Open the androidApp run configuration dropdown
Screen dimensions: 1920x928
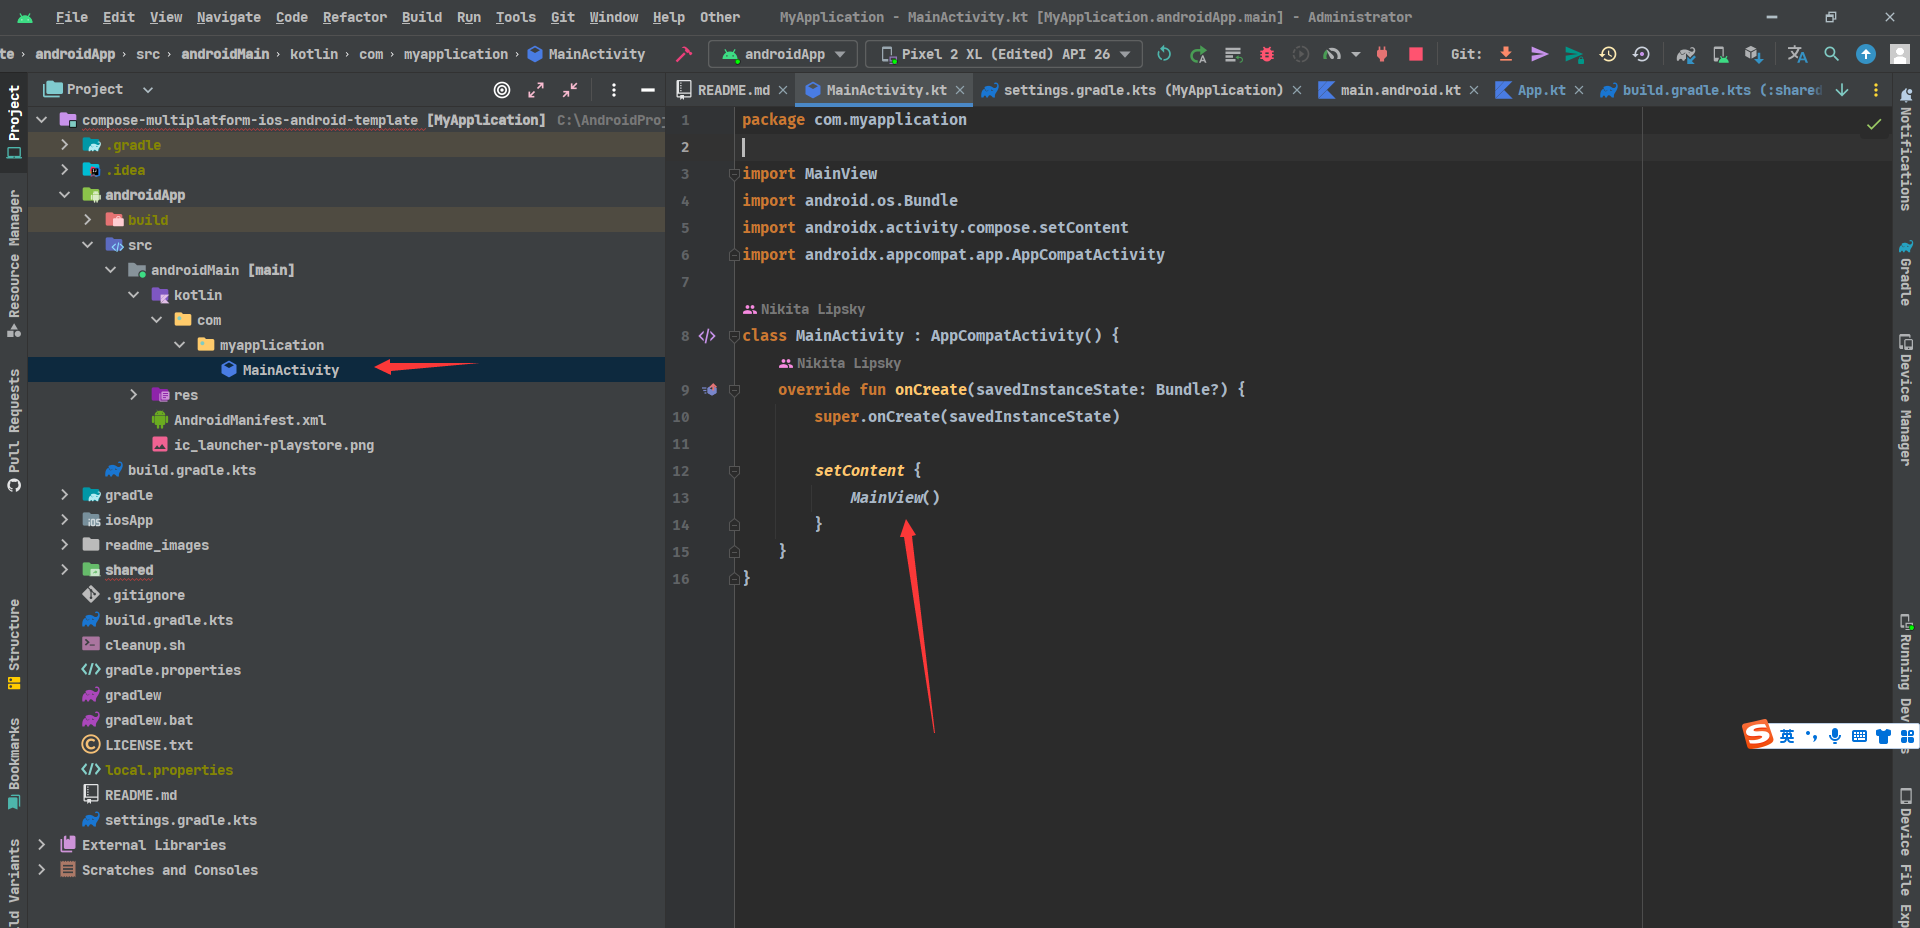coord(783,54)
